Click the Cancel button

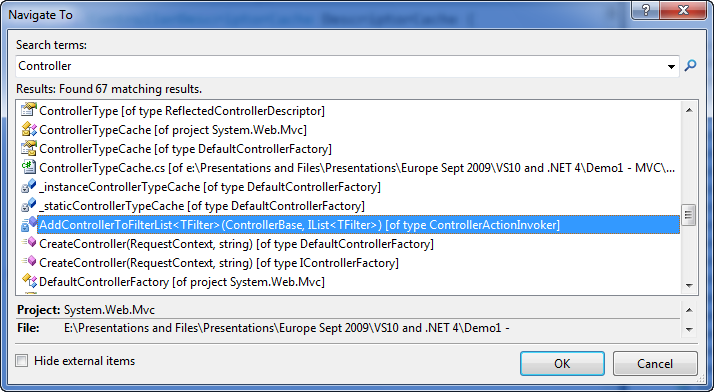(655, 363)
